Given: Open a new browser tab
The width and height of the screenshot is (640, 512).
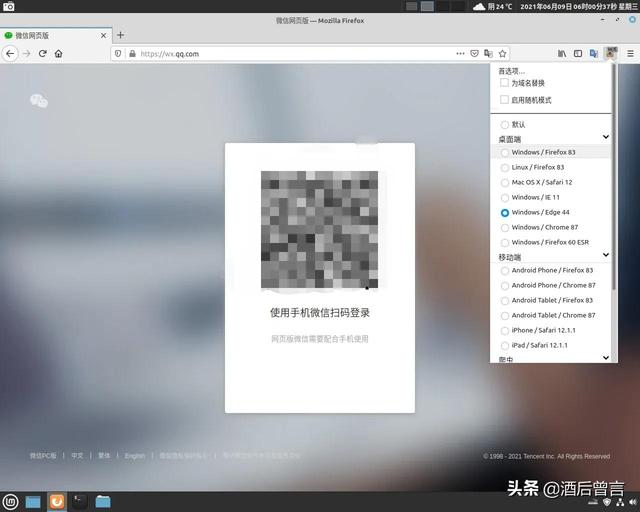Looking at the screenshot, I should pyautogui.click(x=121, y=35).
